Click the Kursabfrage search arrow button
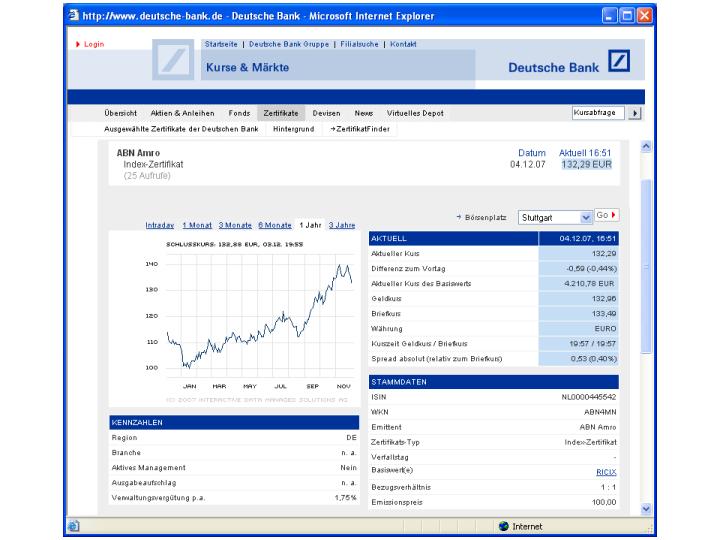This screenshot has width=720, height=540. 634,114
